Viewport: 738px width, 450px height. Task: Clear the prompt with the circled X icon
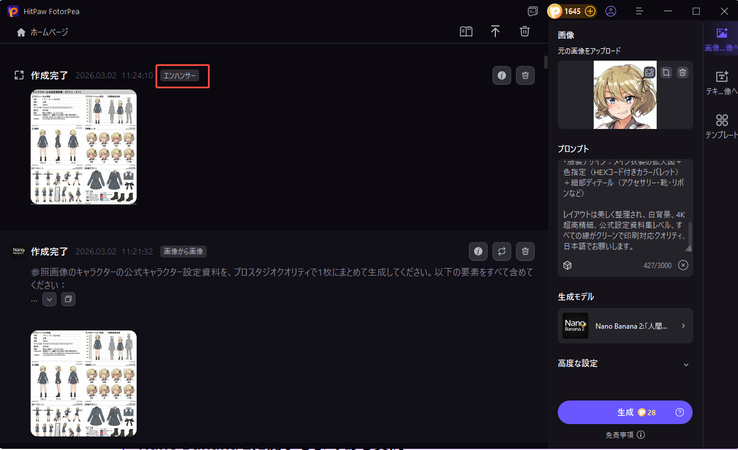pos(683,265)
